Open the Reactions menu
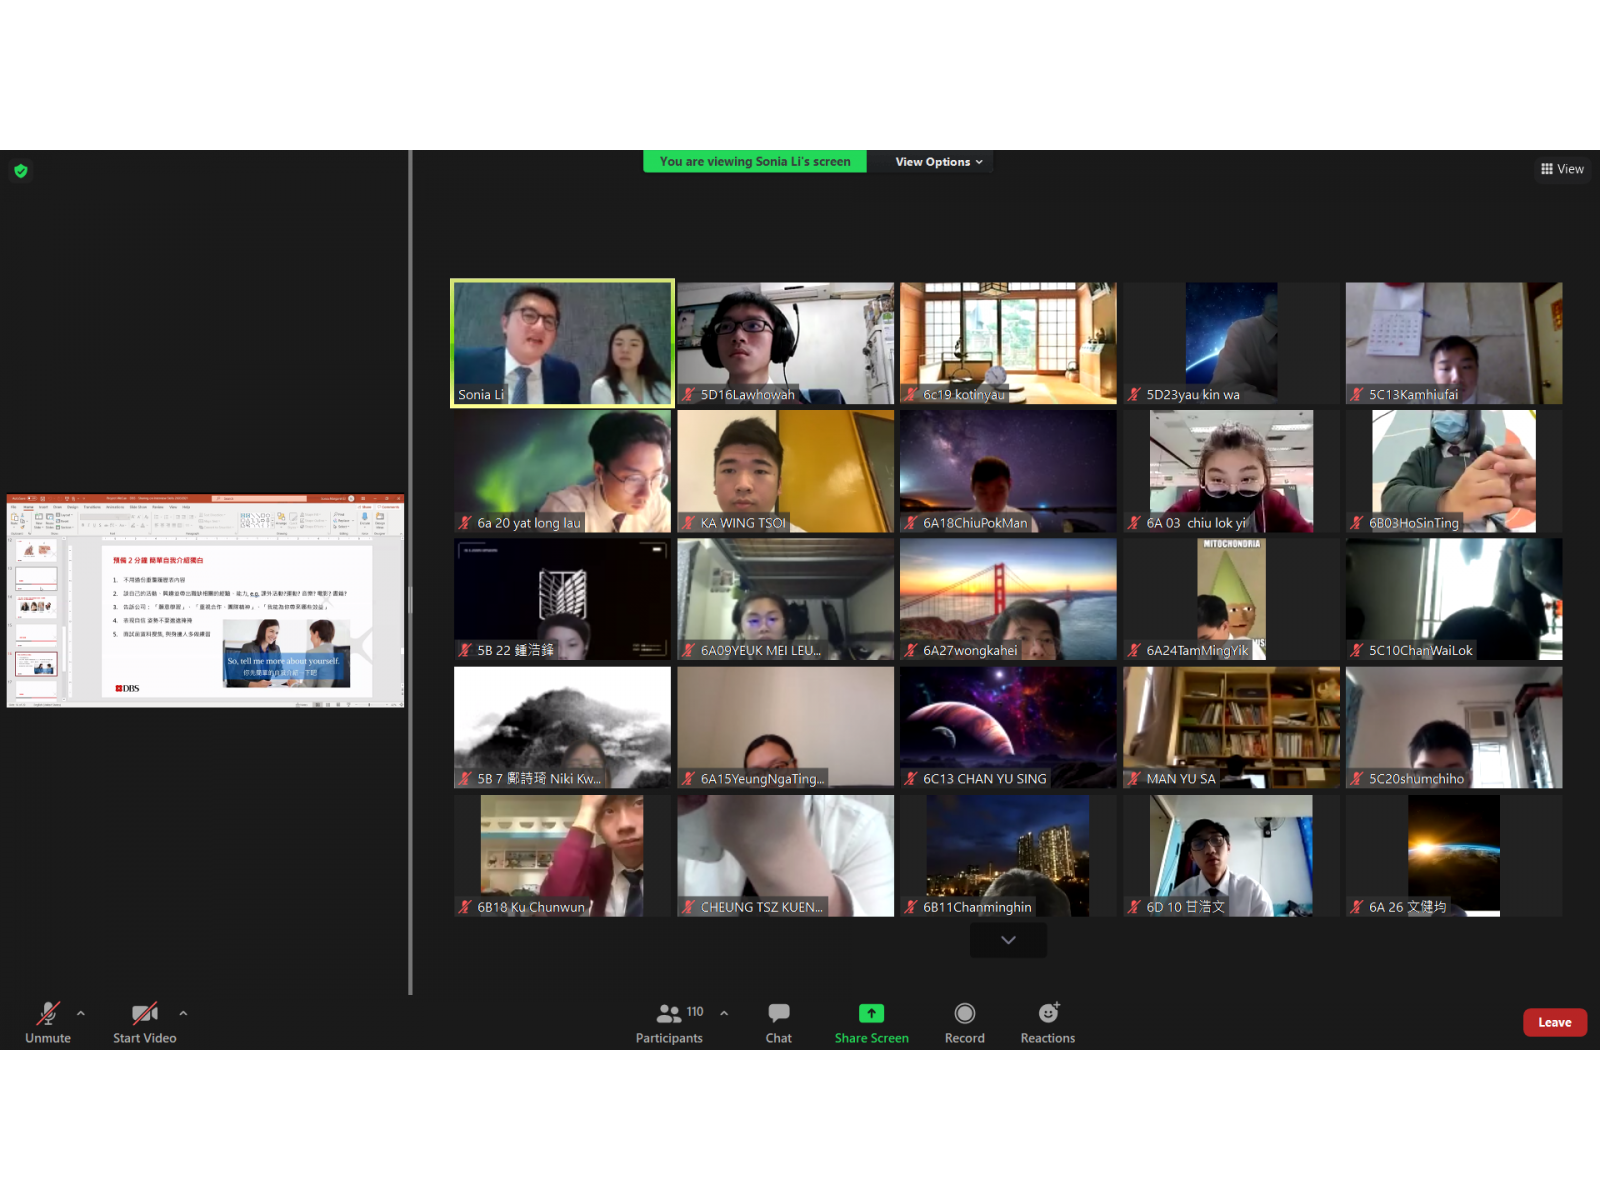The height and width of the screenshot is (1200, 1600). (x=1047, y=1014)
